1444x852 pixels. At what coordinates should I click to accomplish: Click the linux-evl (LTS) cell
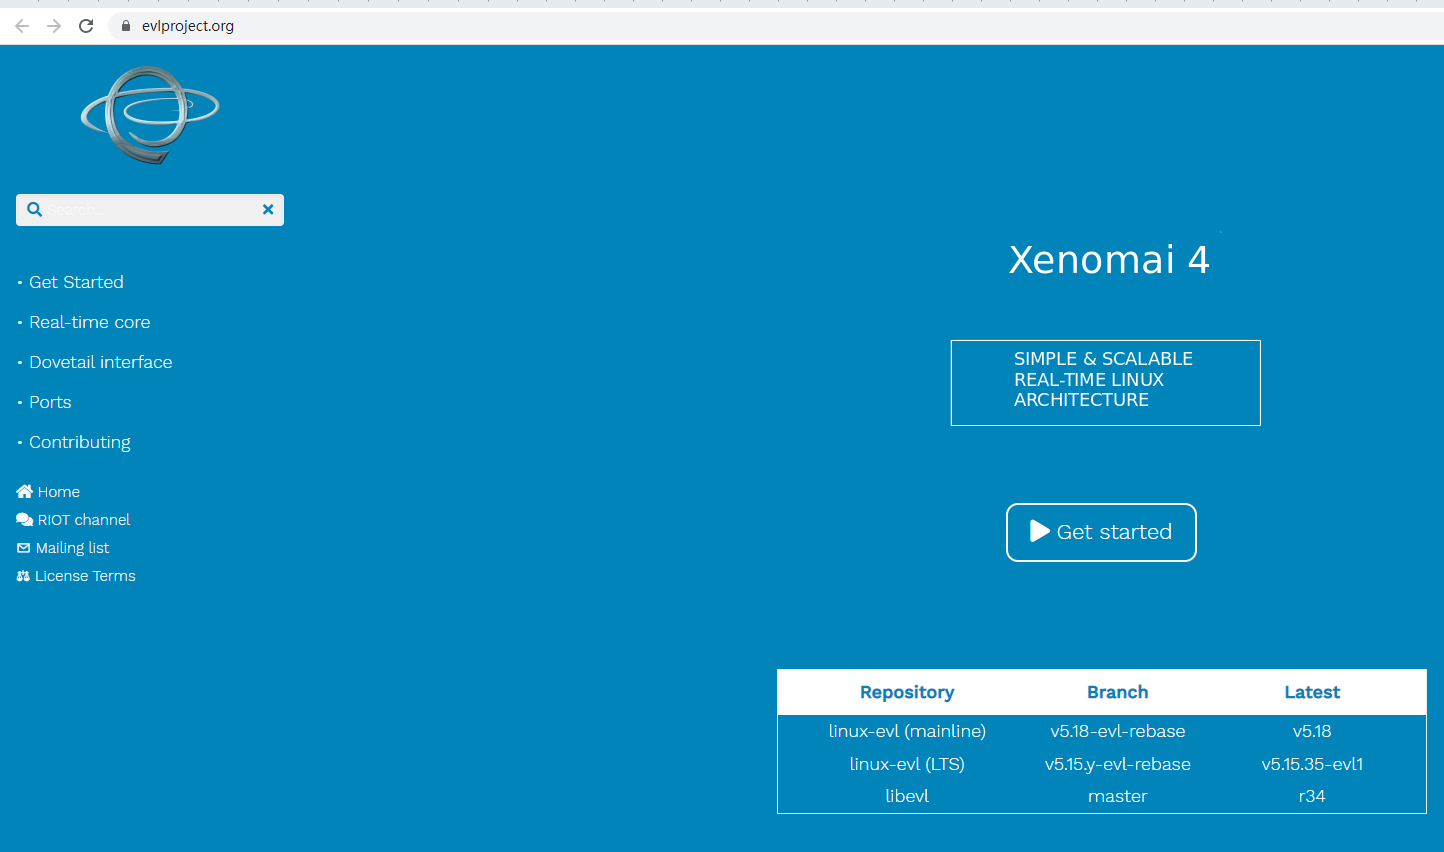[907, 764]
